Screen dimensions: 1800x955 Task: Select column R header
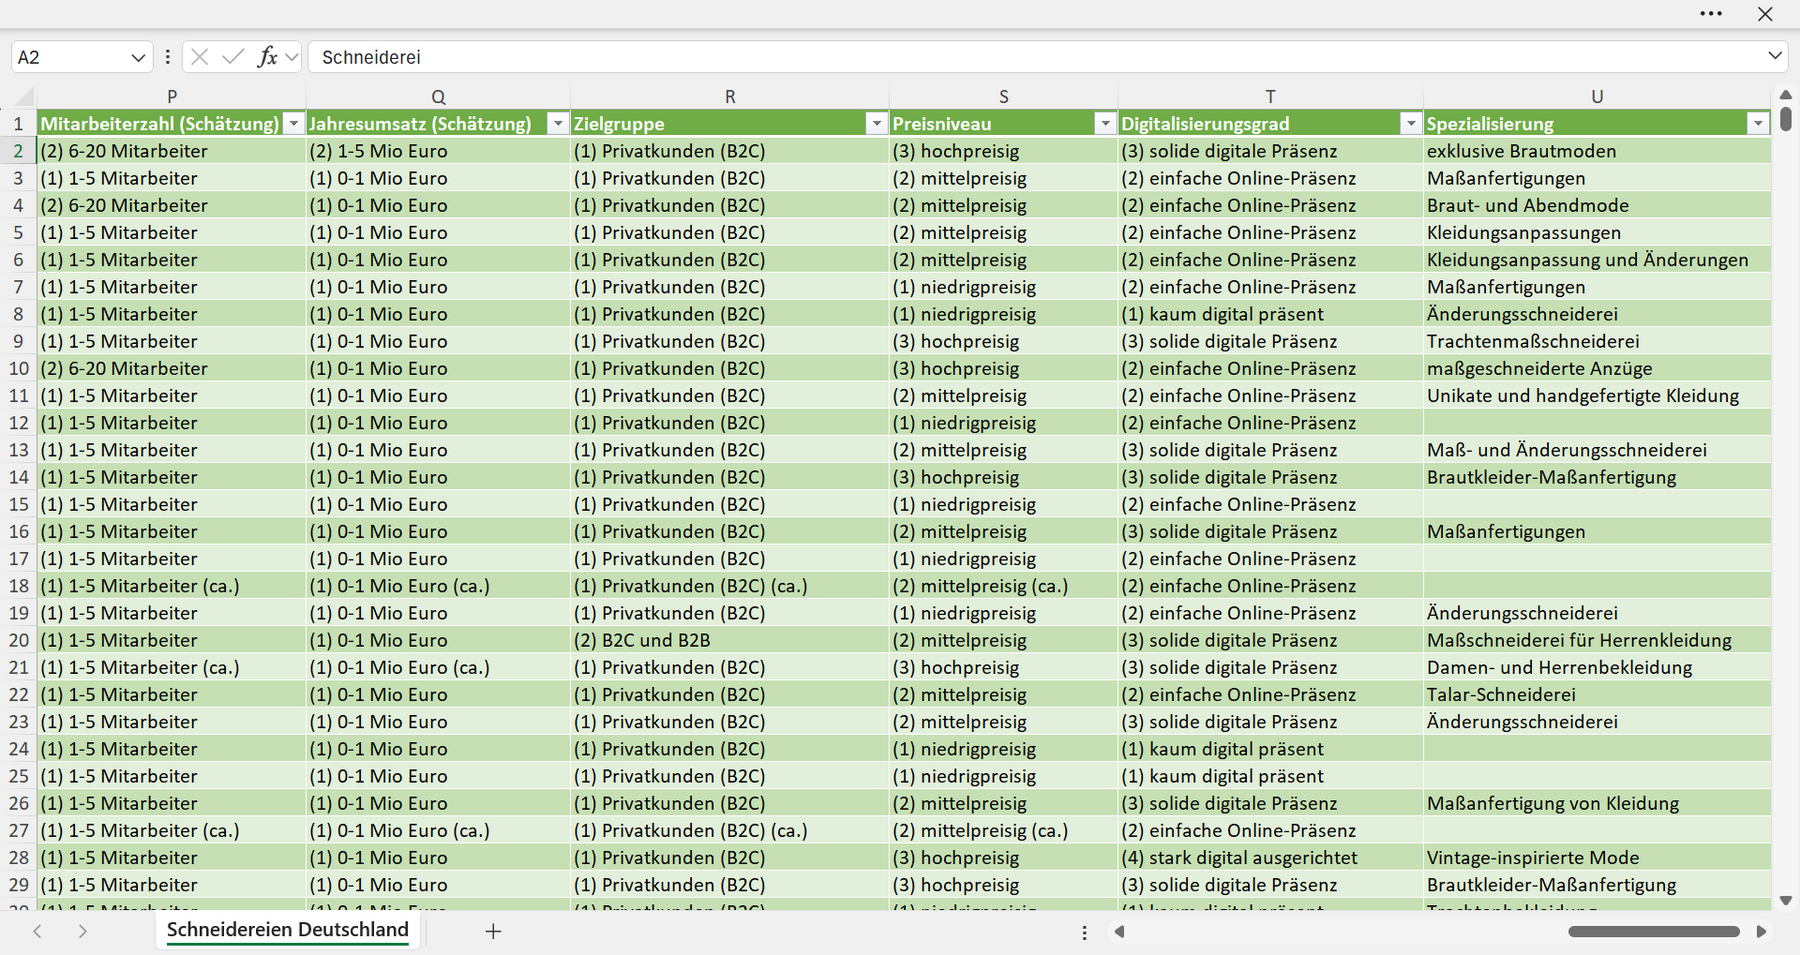pos(730,97)
